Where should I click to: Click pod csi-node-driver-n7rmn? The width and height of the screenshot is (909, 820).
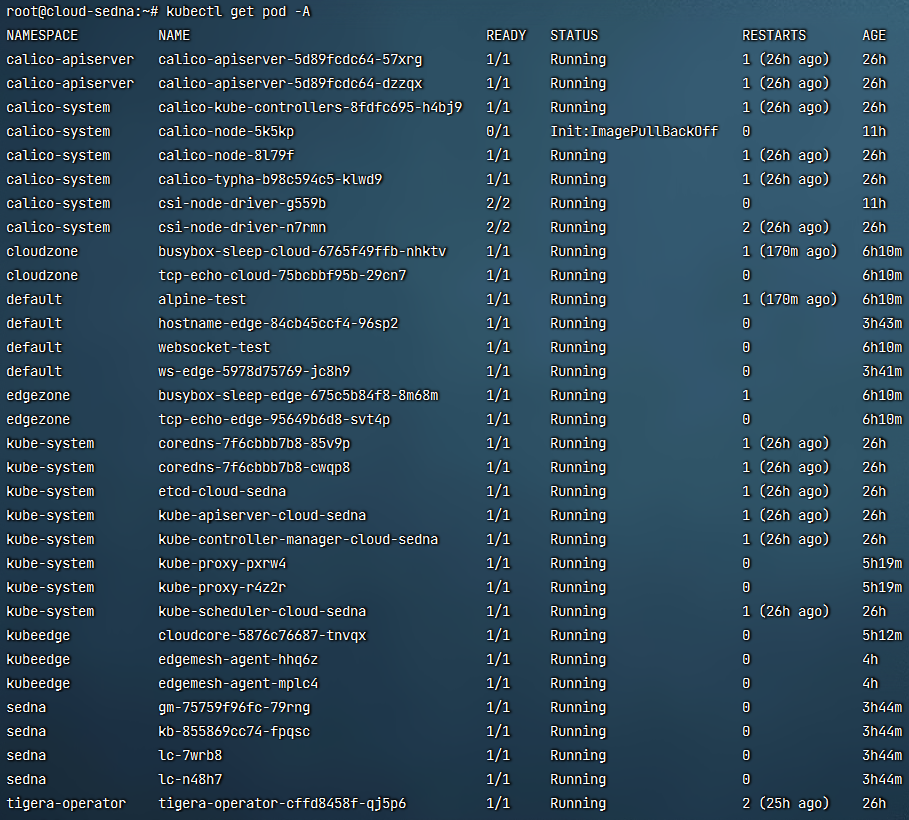(242, 227)
